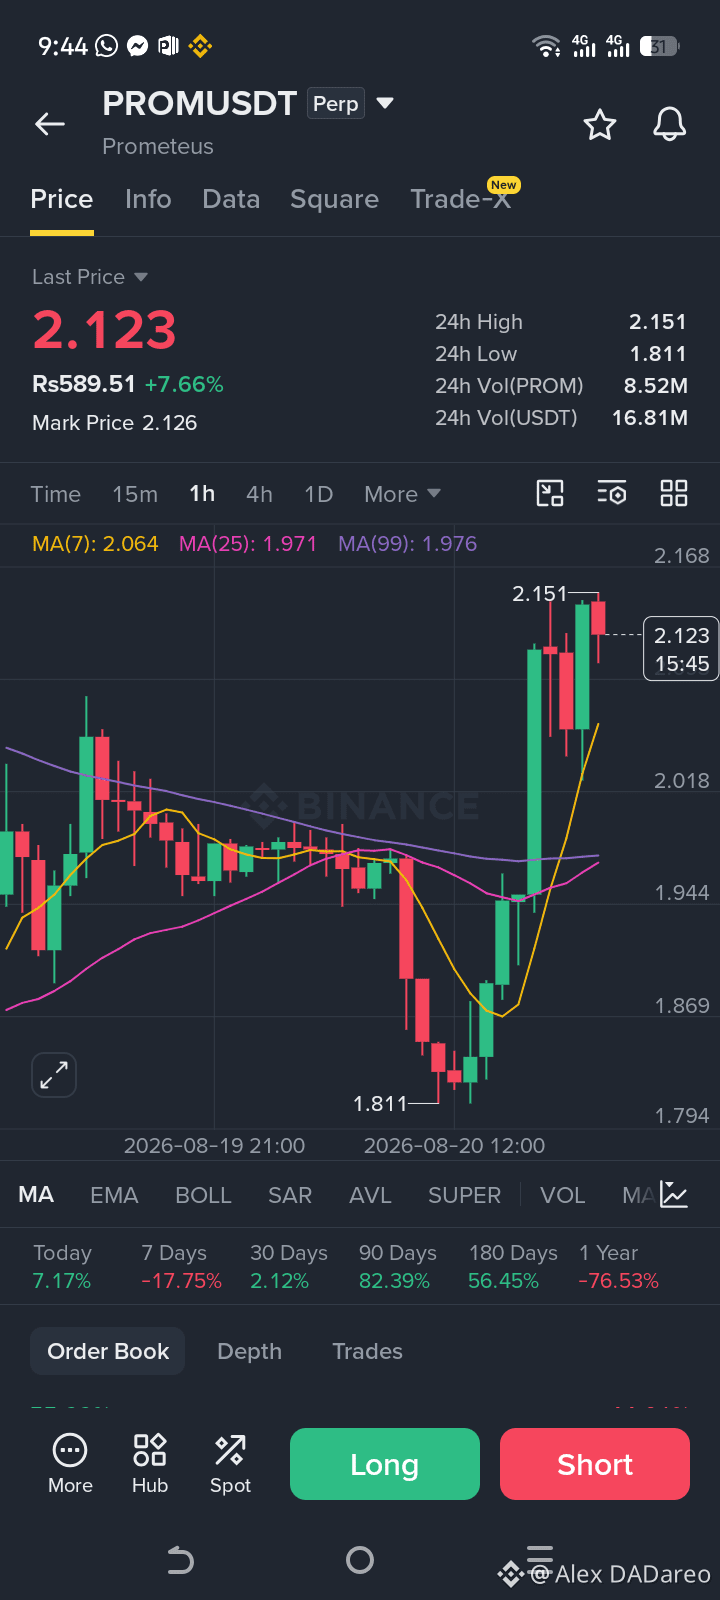Tap the Long button

[385, 1464]
